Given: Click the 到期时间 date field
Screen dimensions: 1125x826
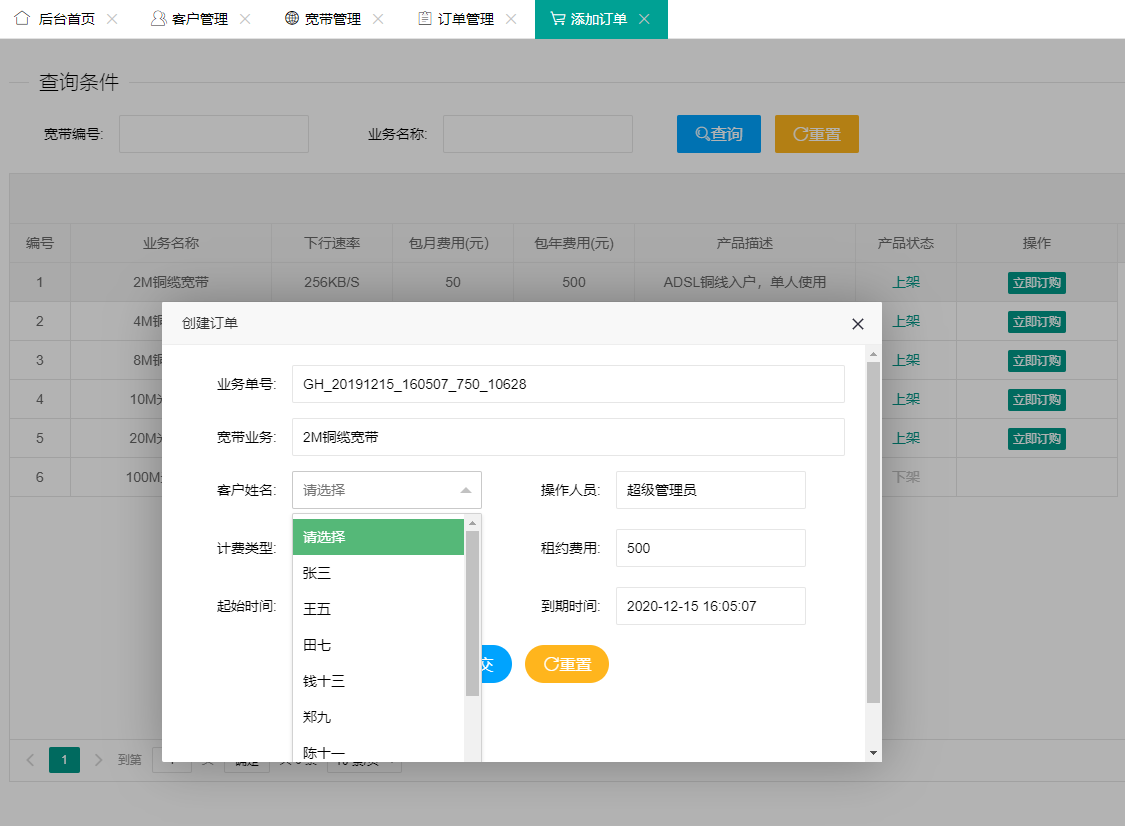Looking at the screenshot, I should pyautogui.click(x=710, y=606).
